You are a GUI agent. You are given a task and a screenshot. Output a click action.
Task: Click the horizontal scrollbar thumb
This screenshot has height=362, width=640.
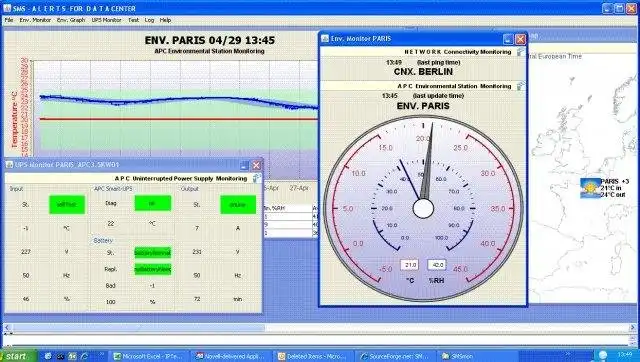pos(138,327)
